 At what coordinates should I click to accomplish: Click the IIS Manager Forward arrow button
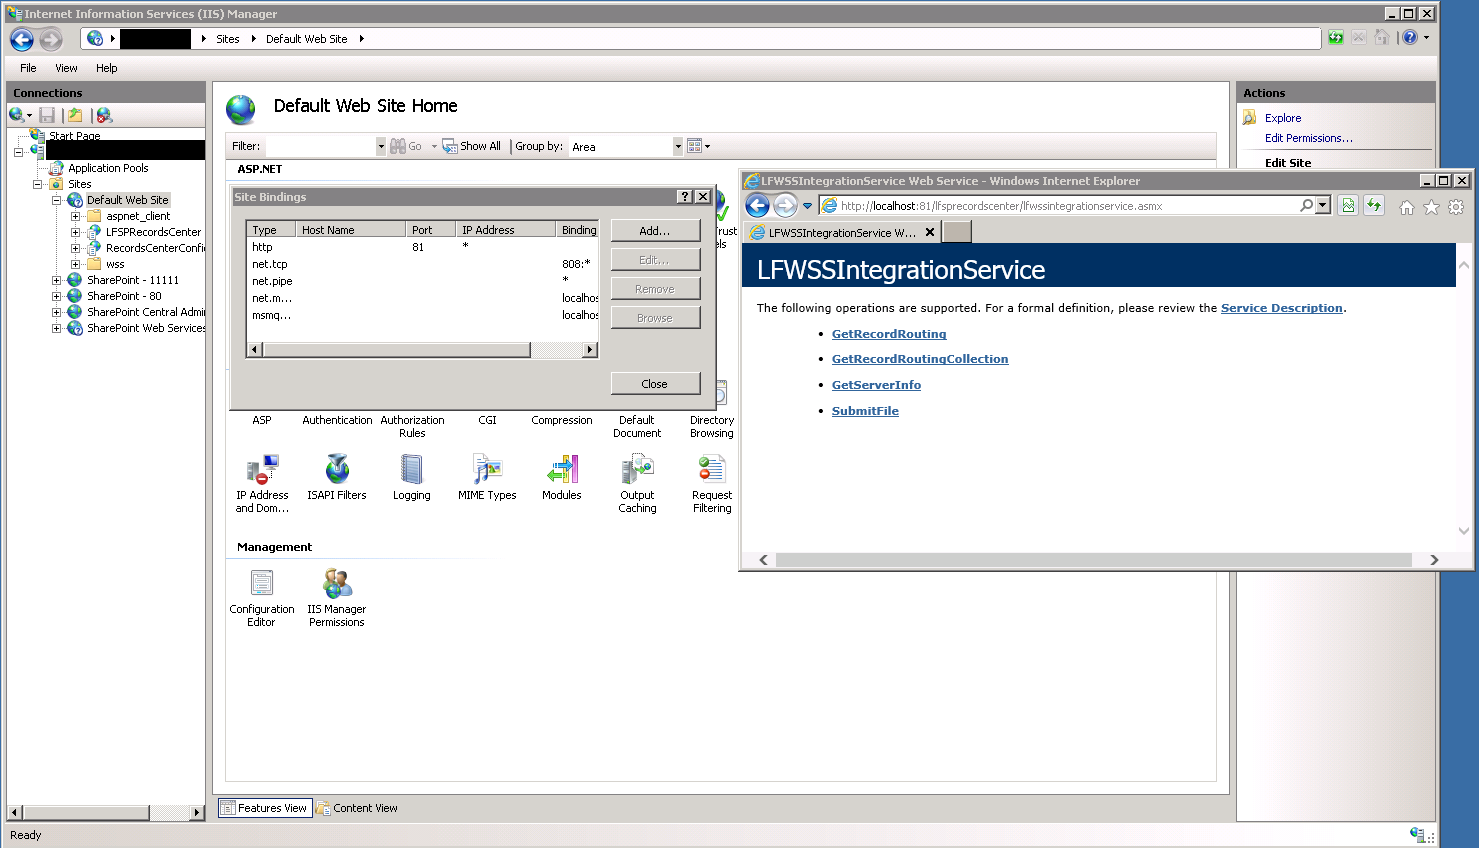[x=50, y=39]
